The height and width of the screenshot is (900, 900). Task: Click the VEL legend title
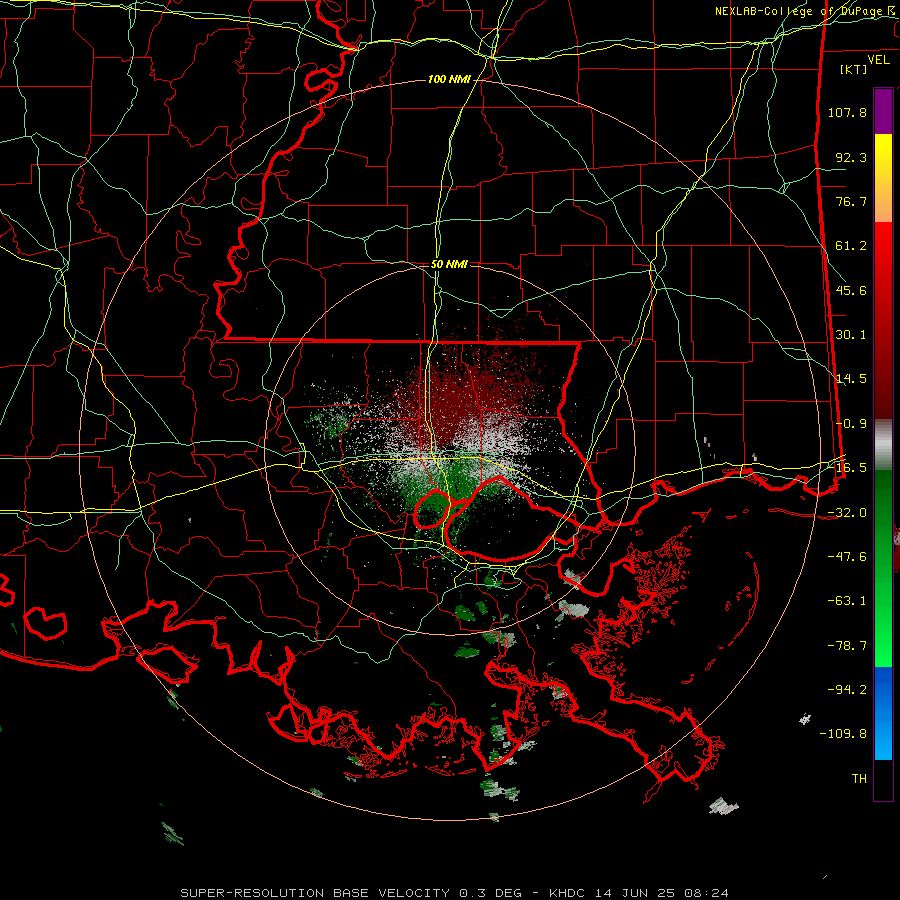pos(878,60)
